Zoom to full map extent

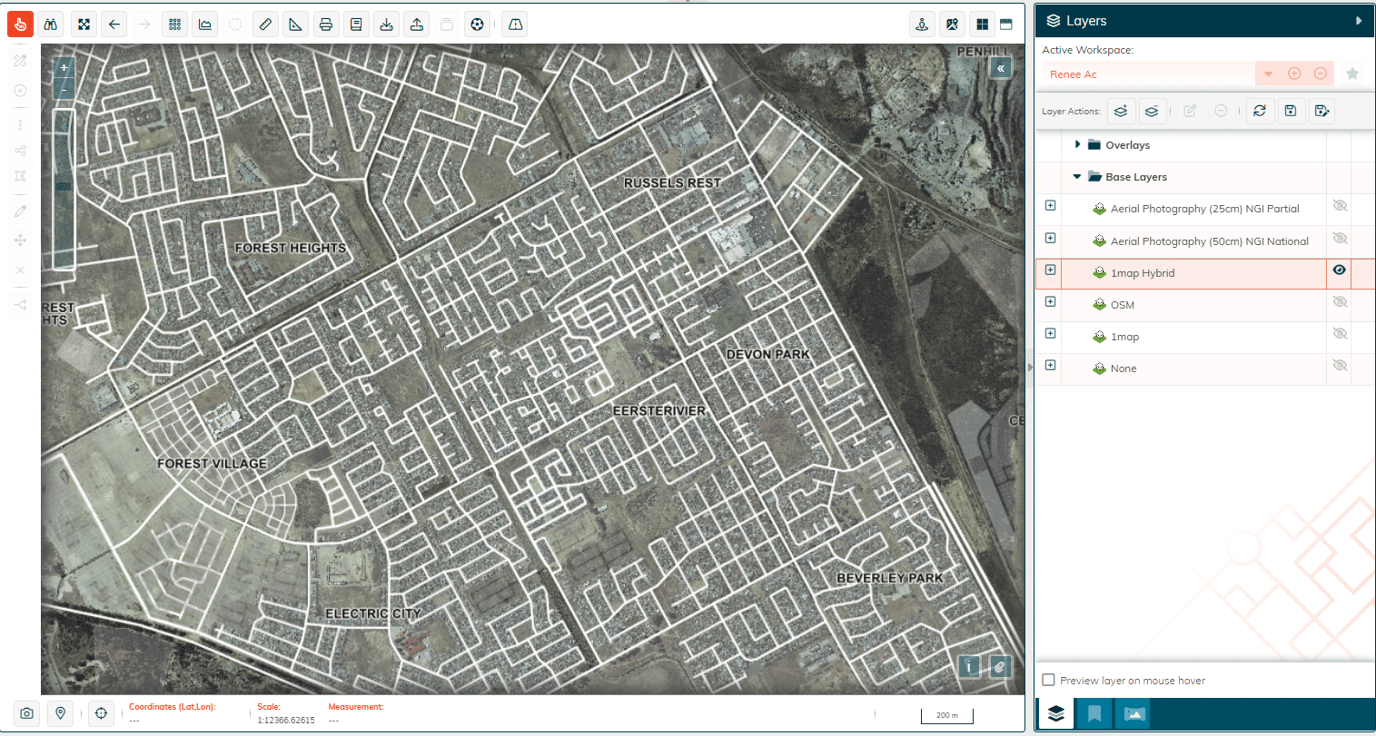pos(84,24)
